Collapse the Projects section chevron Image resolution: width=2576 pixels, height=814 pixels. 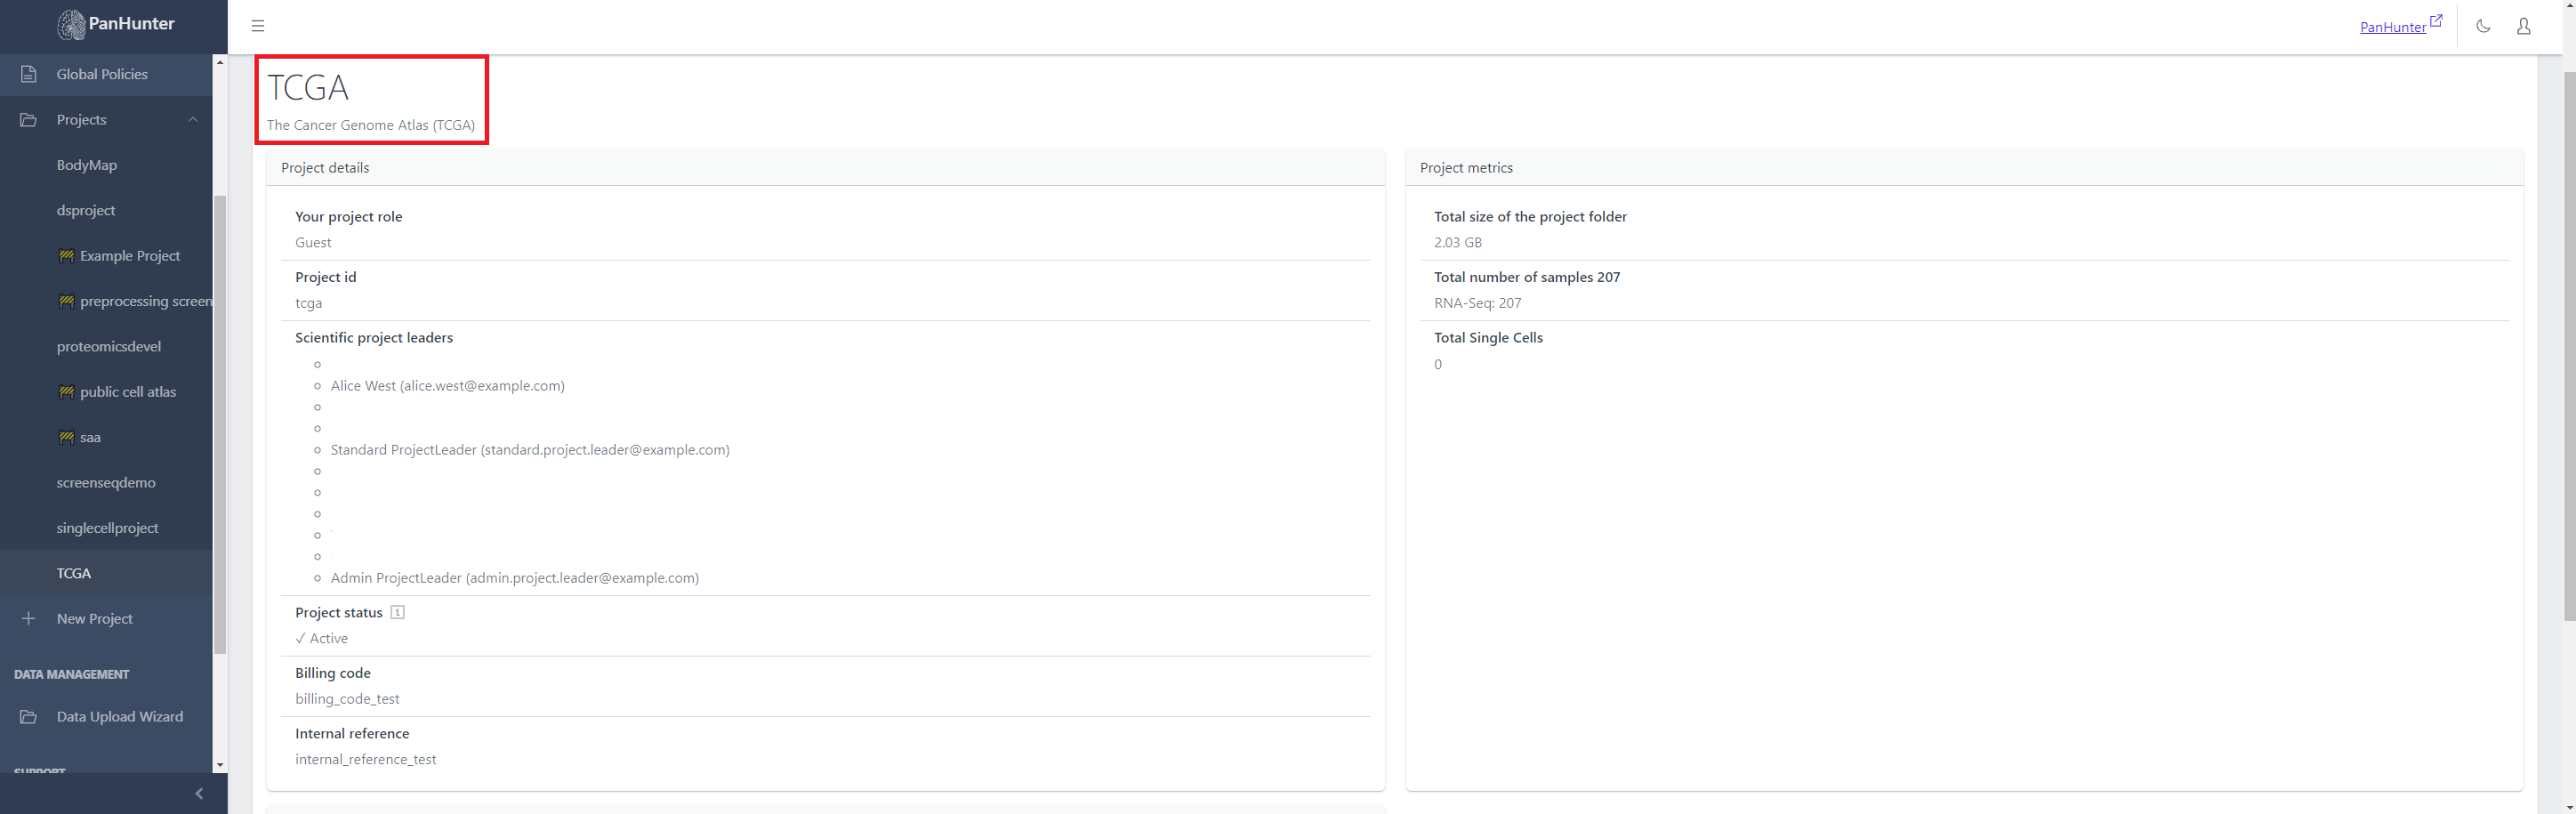pos(193,120)
